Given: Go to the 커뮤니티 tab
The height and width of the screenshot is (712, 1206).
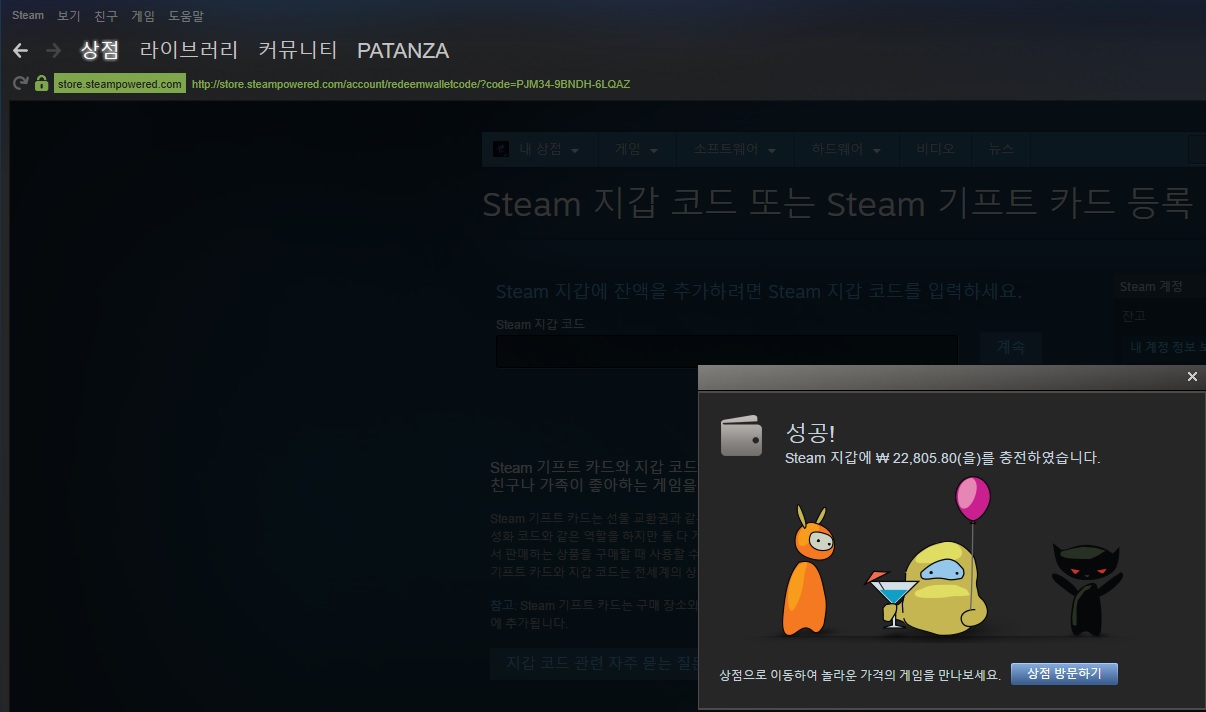Looking at the screenshot, I should tap(298, 50).
